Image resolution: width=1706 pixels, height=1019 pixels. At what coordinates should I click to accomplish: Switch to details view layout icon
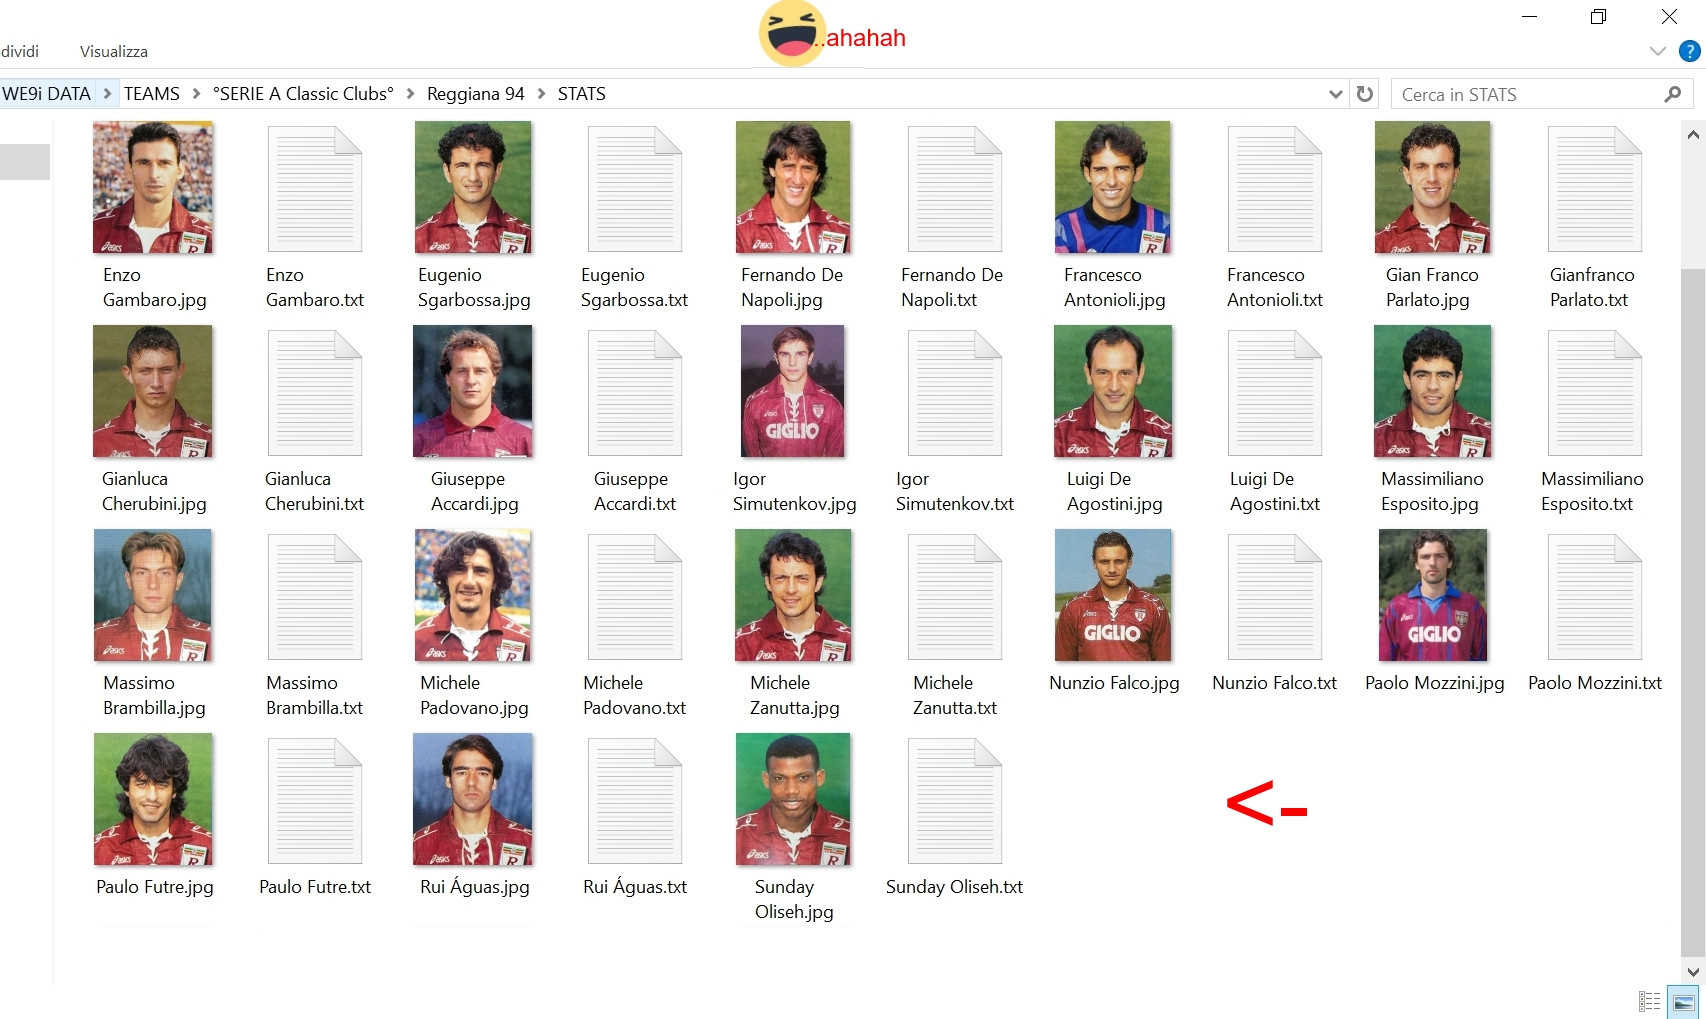pos(1650,1001)
